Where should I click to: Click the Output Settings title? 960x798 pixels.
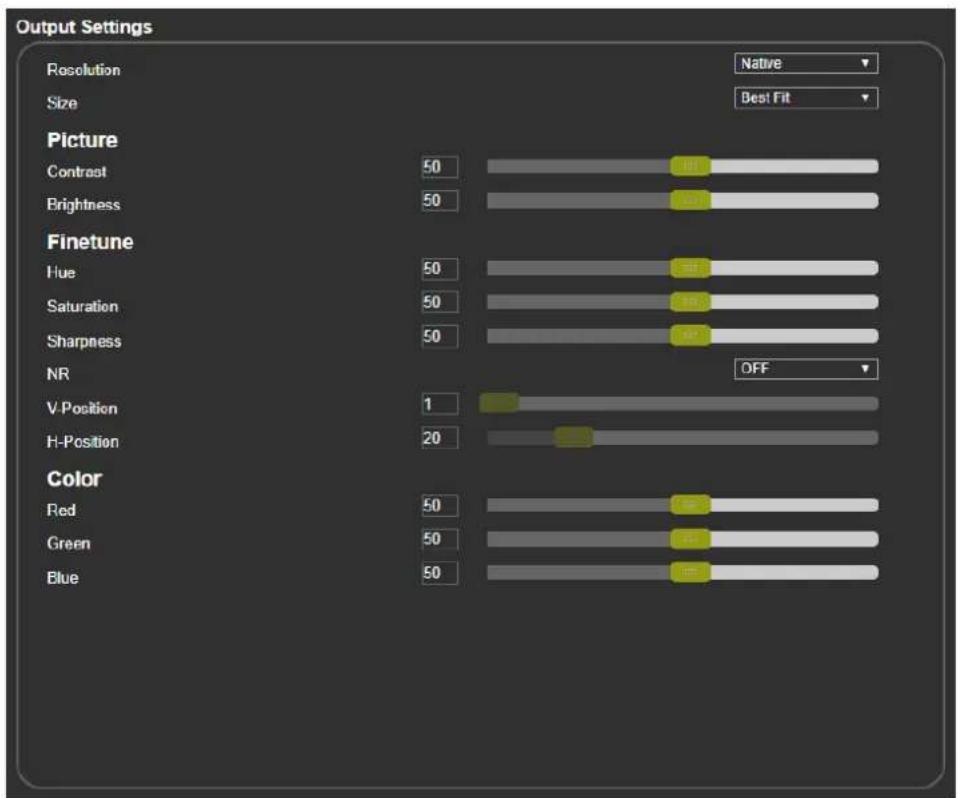[84, 27]
